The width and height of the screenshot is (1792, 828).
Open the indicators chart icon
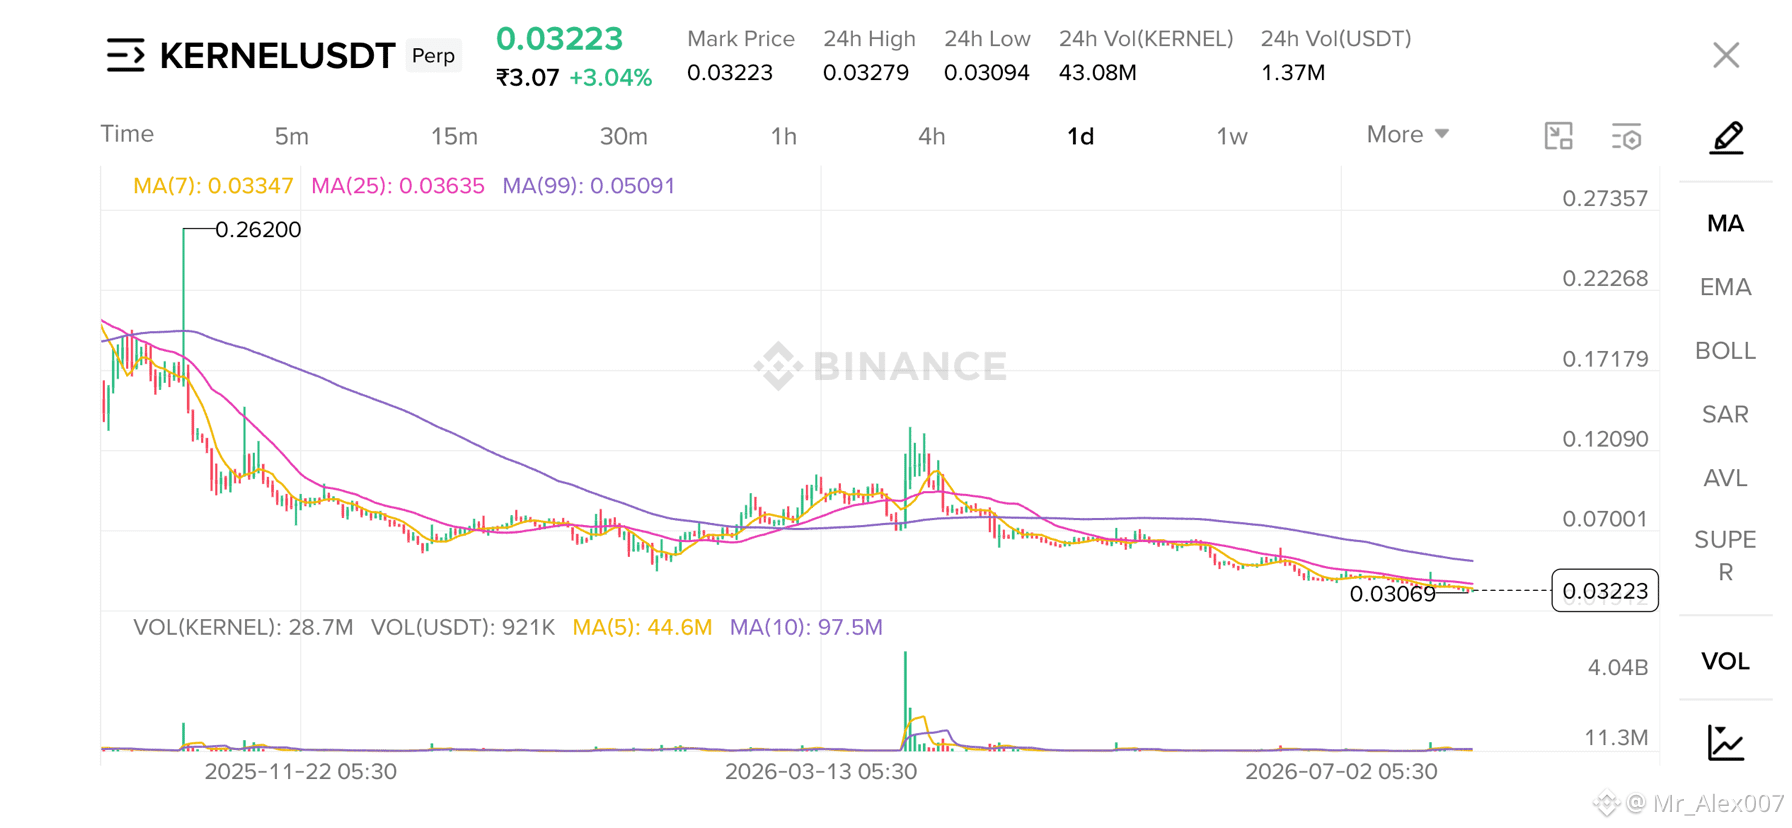[1726, 742]
